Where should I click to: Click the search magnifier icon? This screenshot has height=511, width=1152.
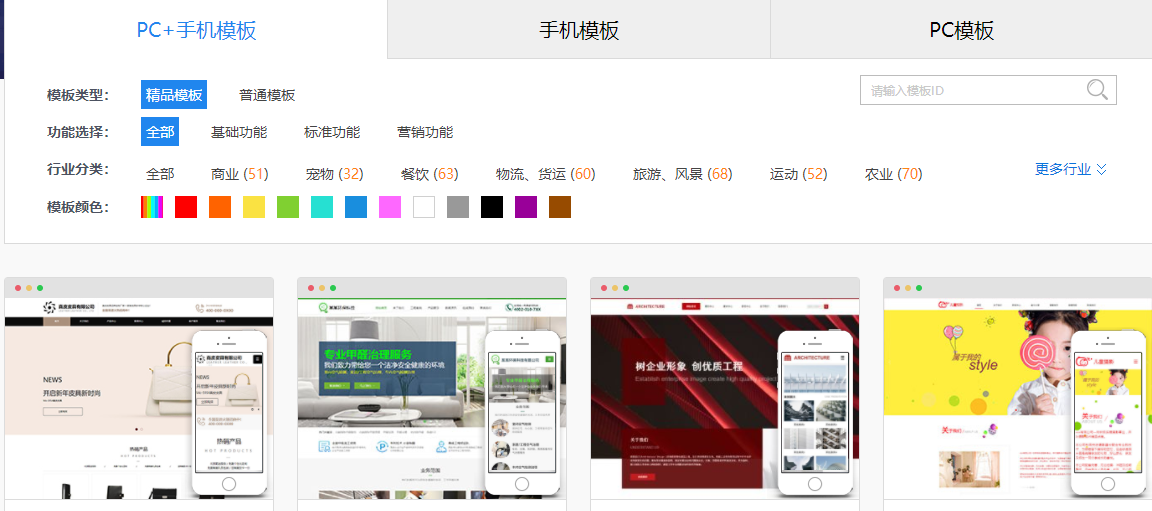tap(1097, 90)
